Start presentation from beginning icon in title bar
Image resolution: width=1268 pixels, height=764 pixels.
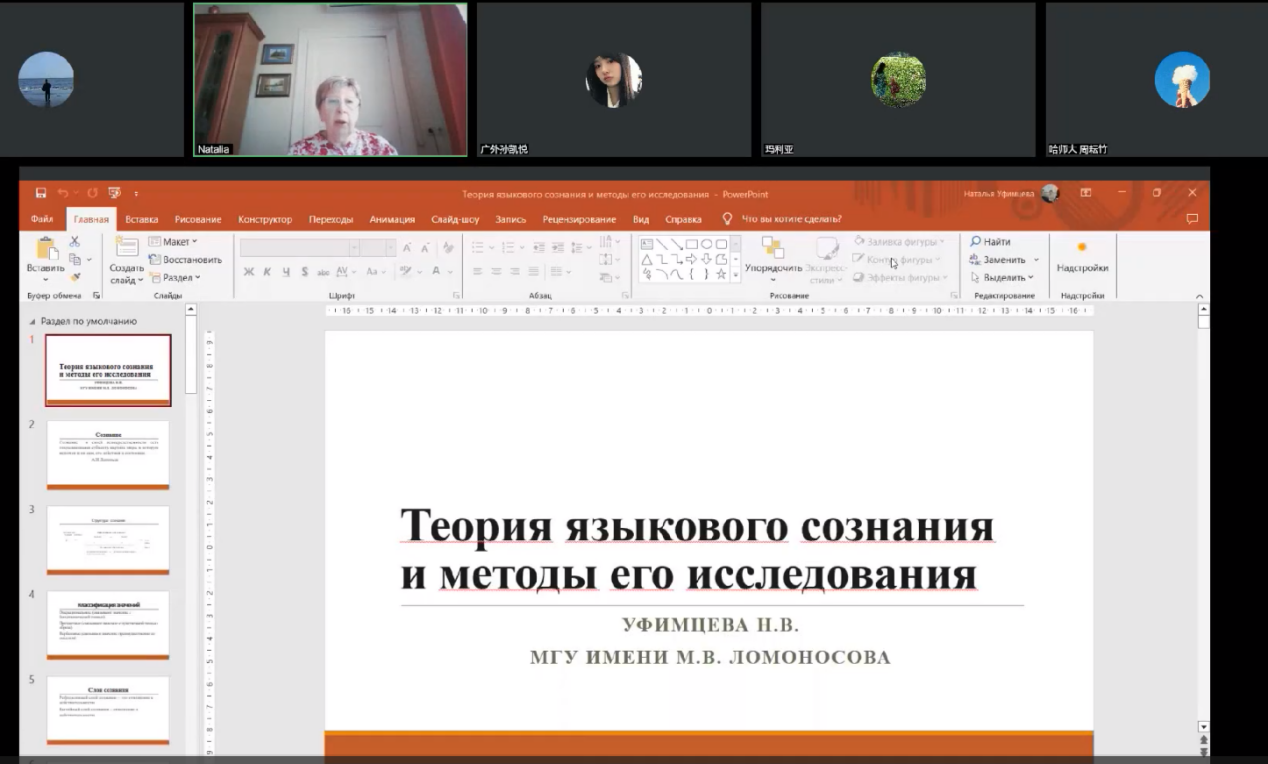tap(114, 193)
